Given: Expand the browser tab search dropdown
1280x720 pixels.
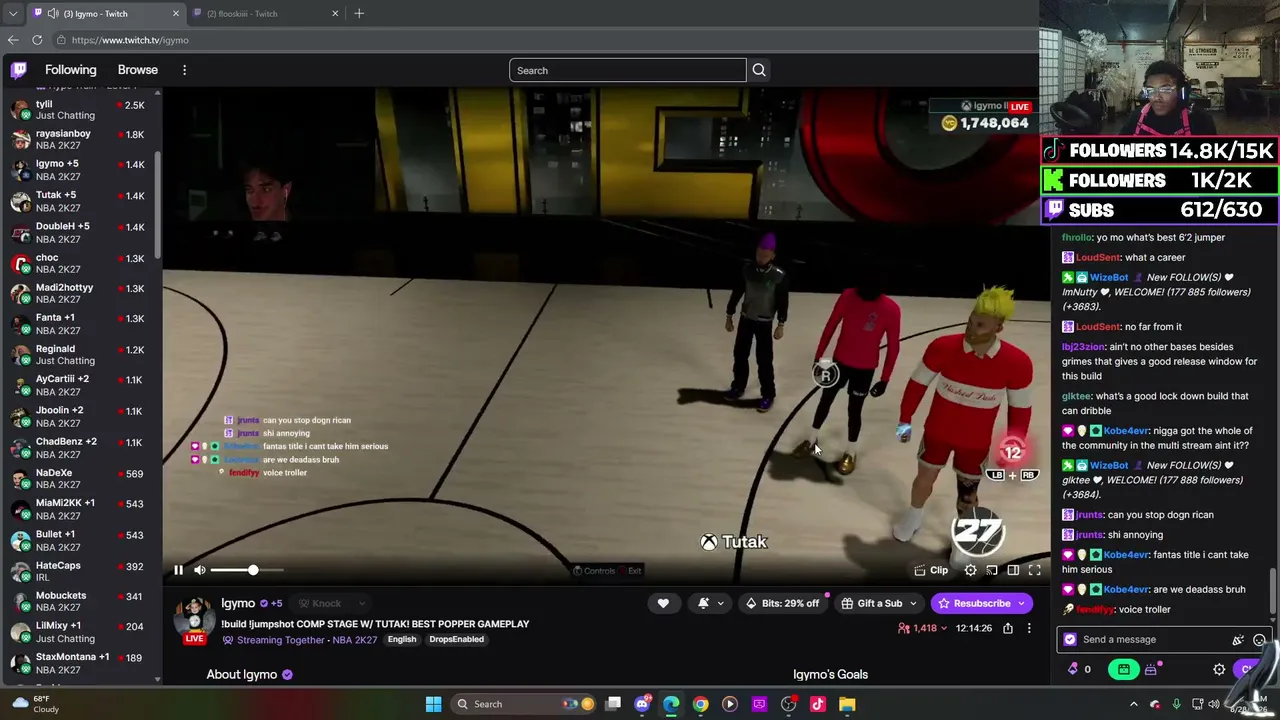Looking at the screenshot, I should click(13, 14).
